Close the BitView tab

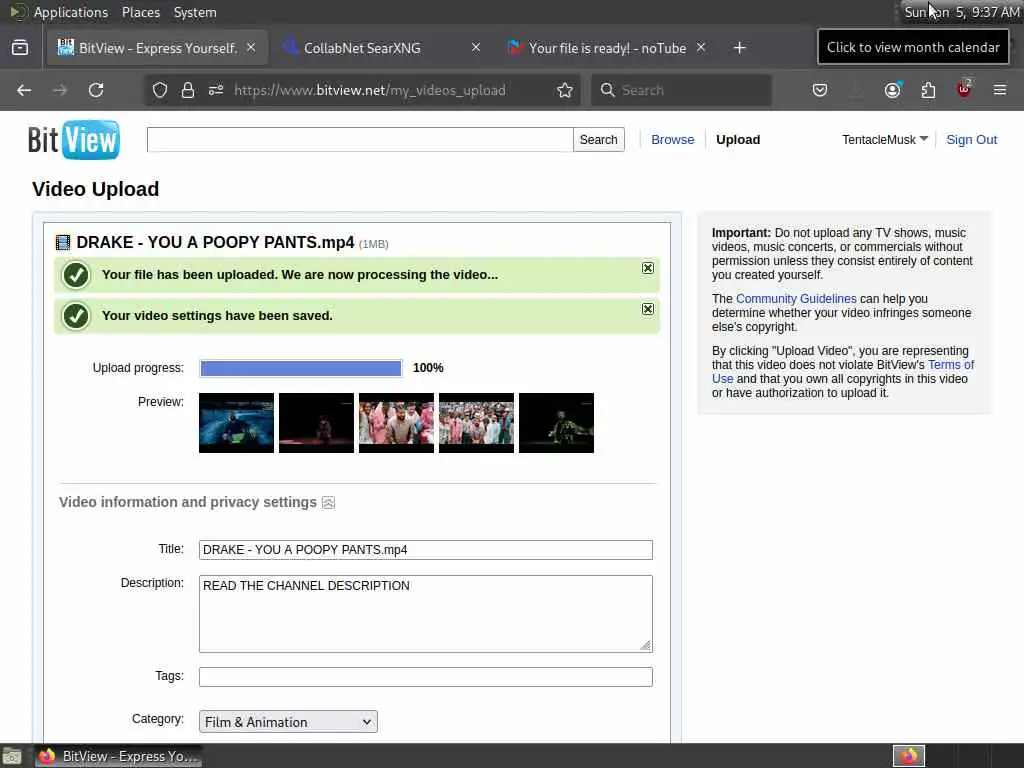[251, 48]
